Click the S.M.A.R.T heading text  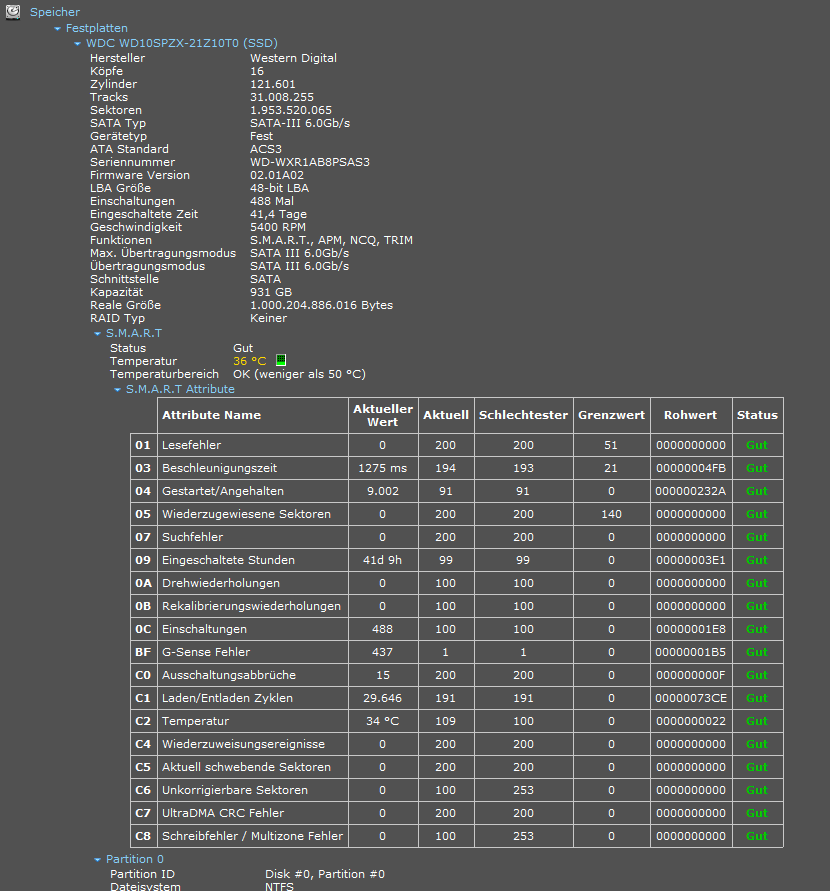tap(134, 333)
